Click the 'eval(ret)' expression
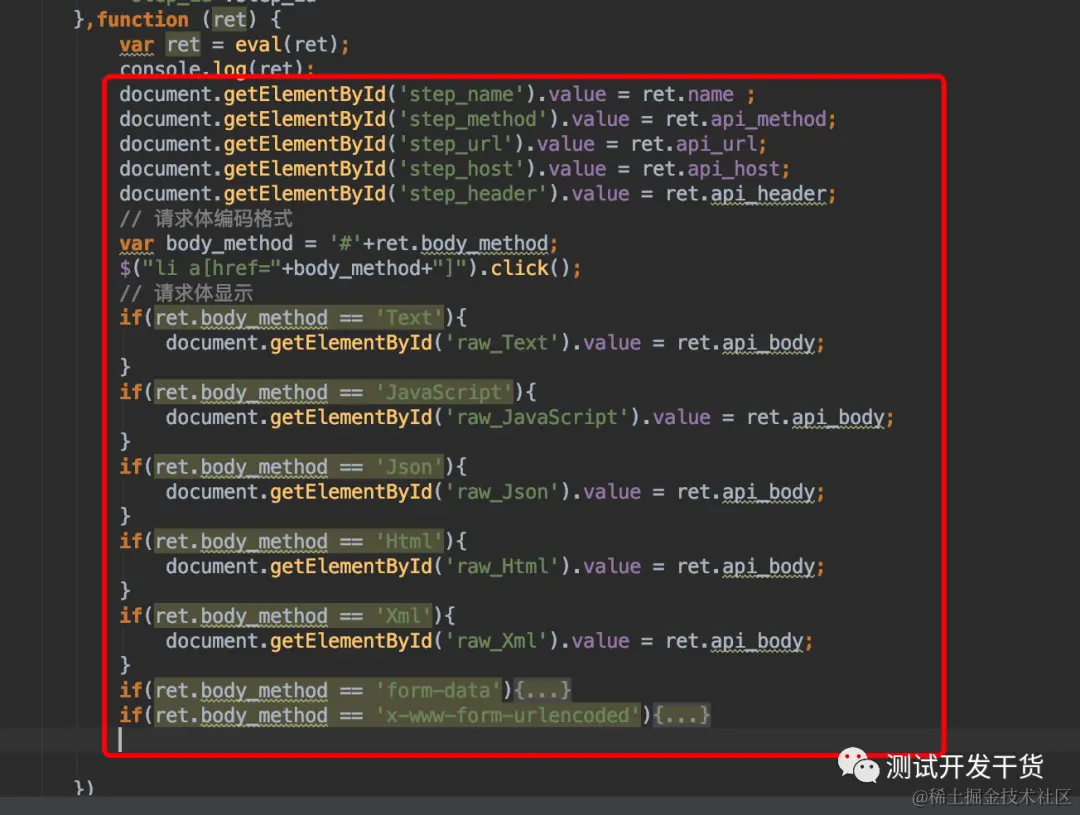Image resolution: width=1080 pixels, height=815 pixels. 287,44
